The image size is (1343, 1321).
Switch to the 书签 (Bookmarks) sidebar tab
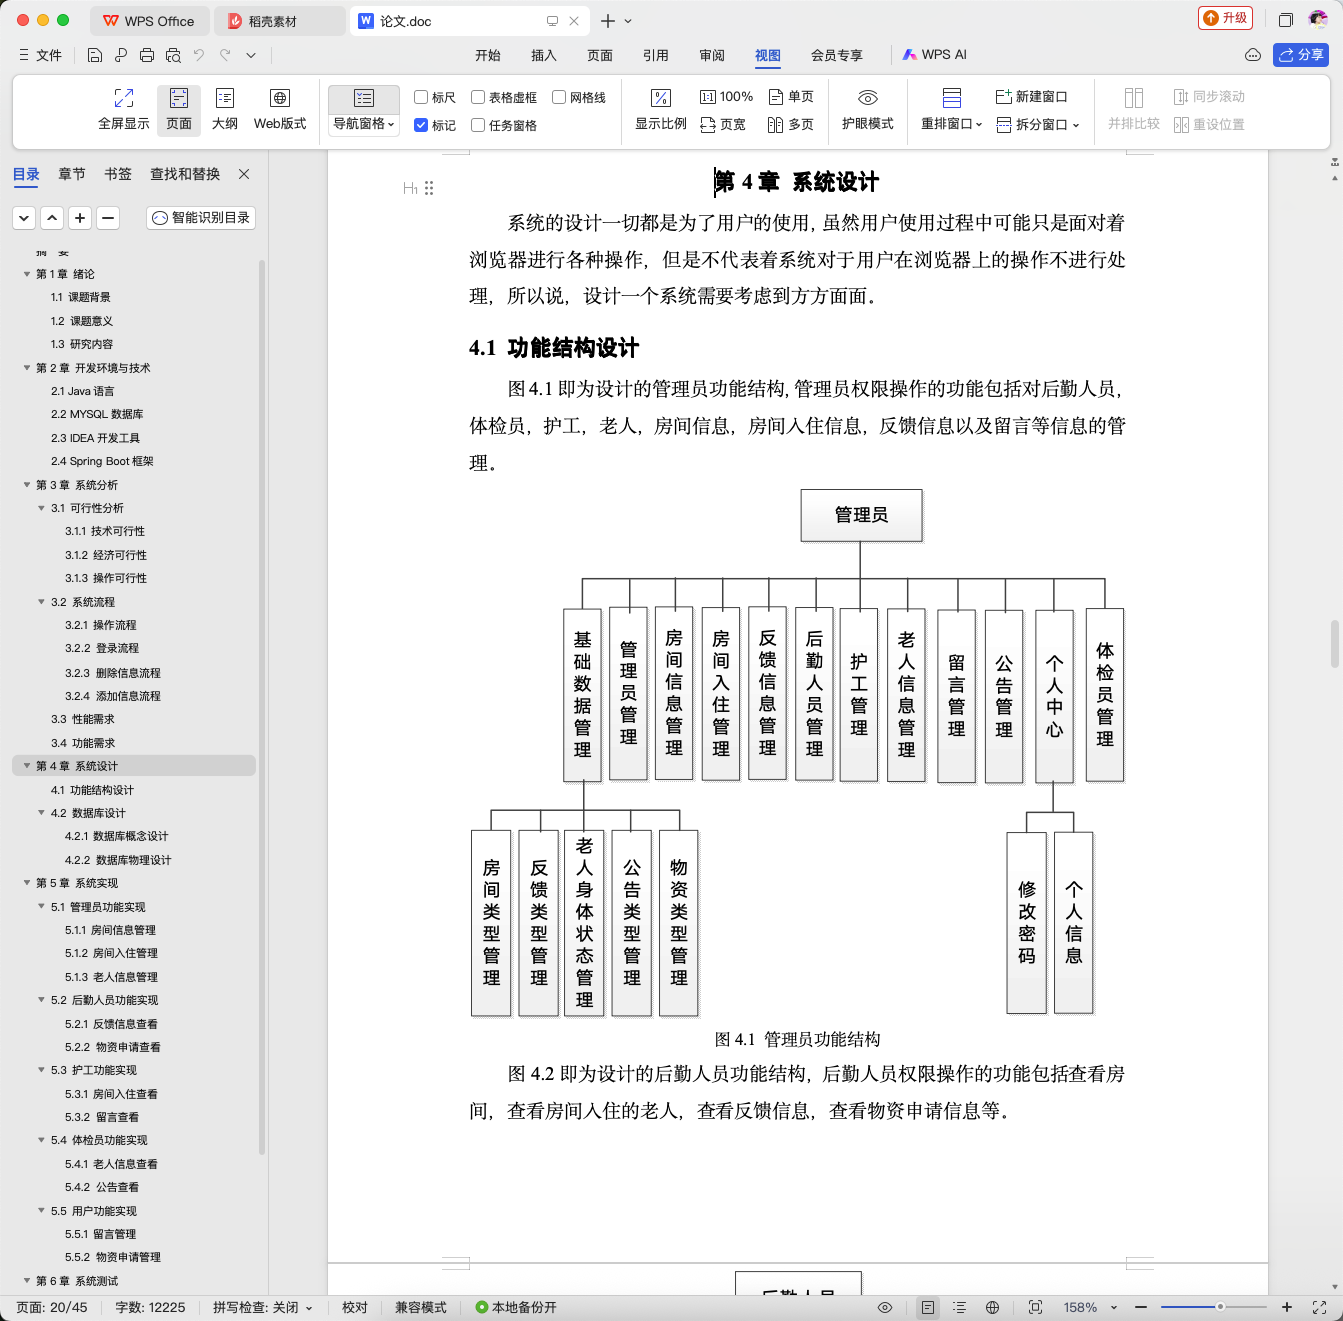pos(118,174)
